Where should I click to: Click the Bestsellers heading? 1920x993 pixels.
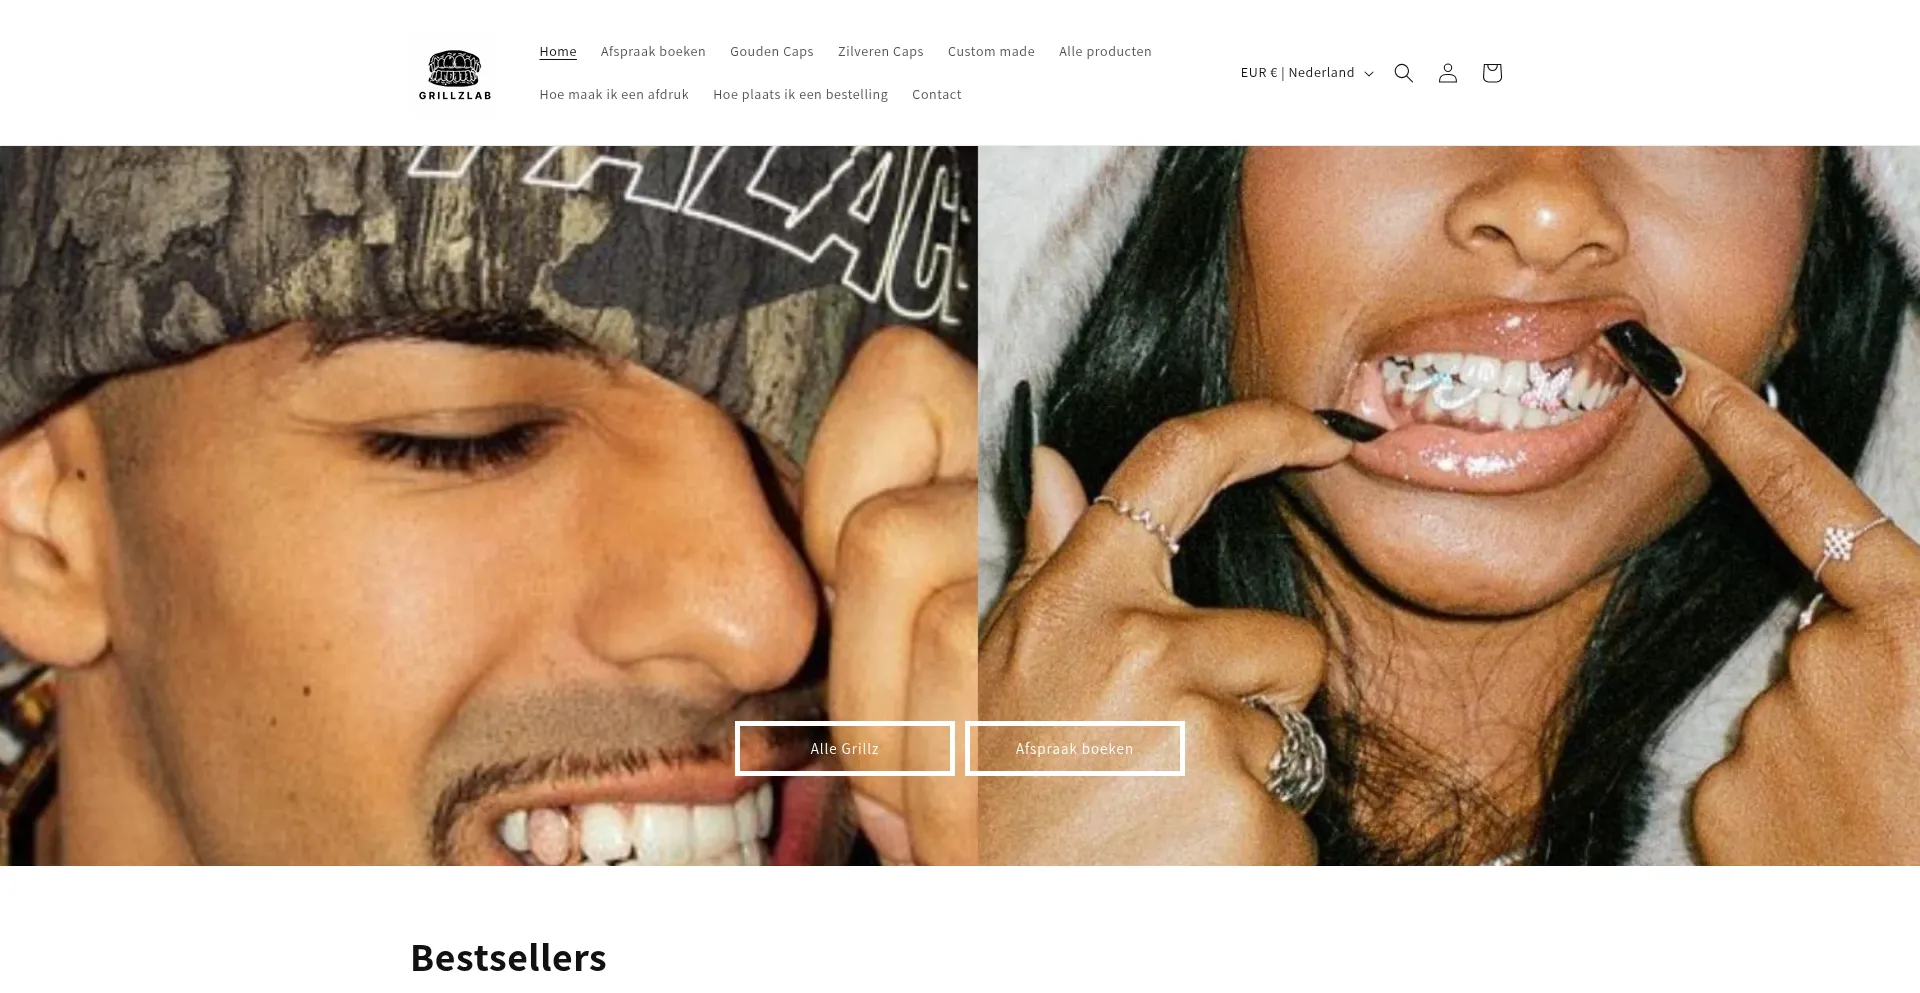508,958
